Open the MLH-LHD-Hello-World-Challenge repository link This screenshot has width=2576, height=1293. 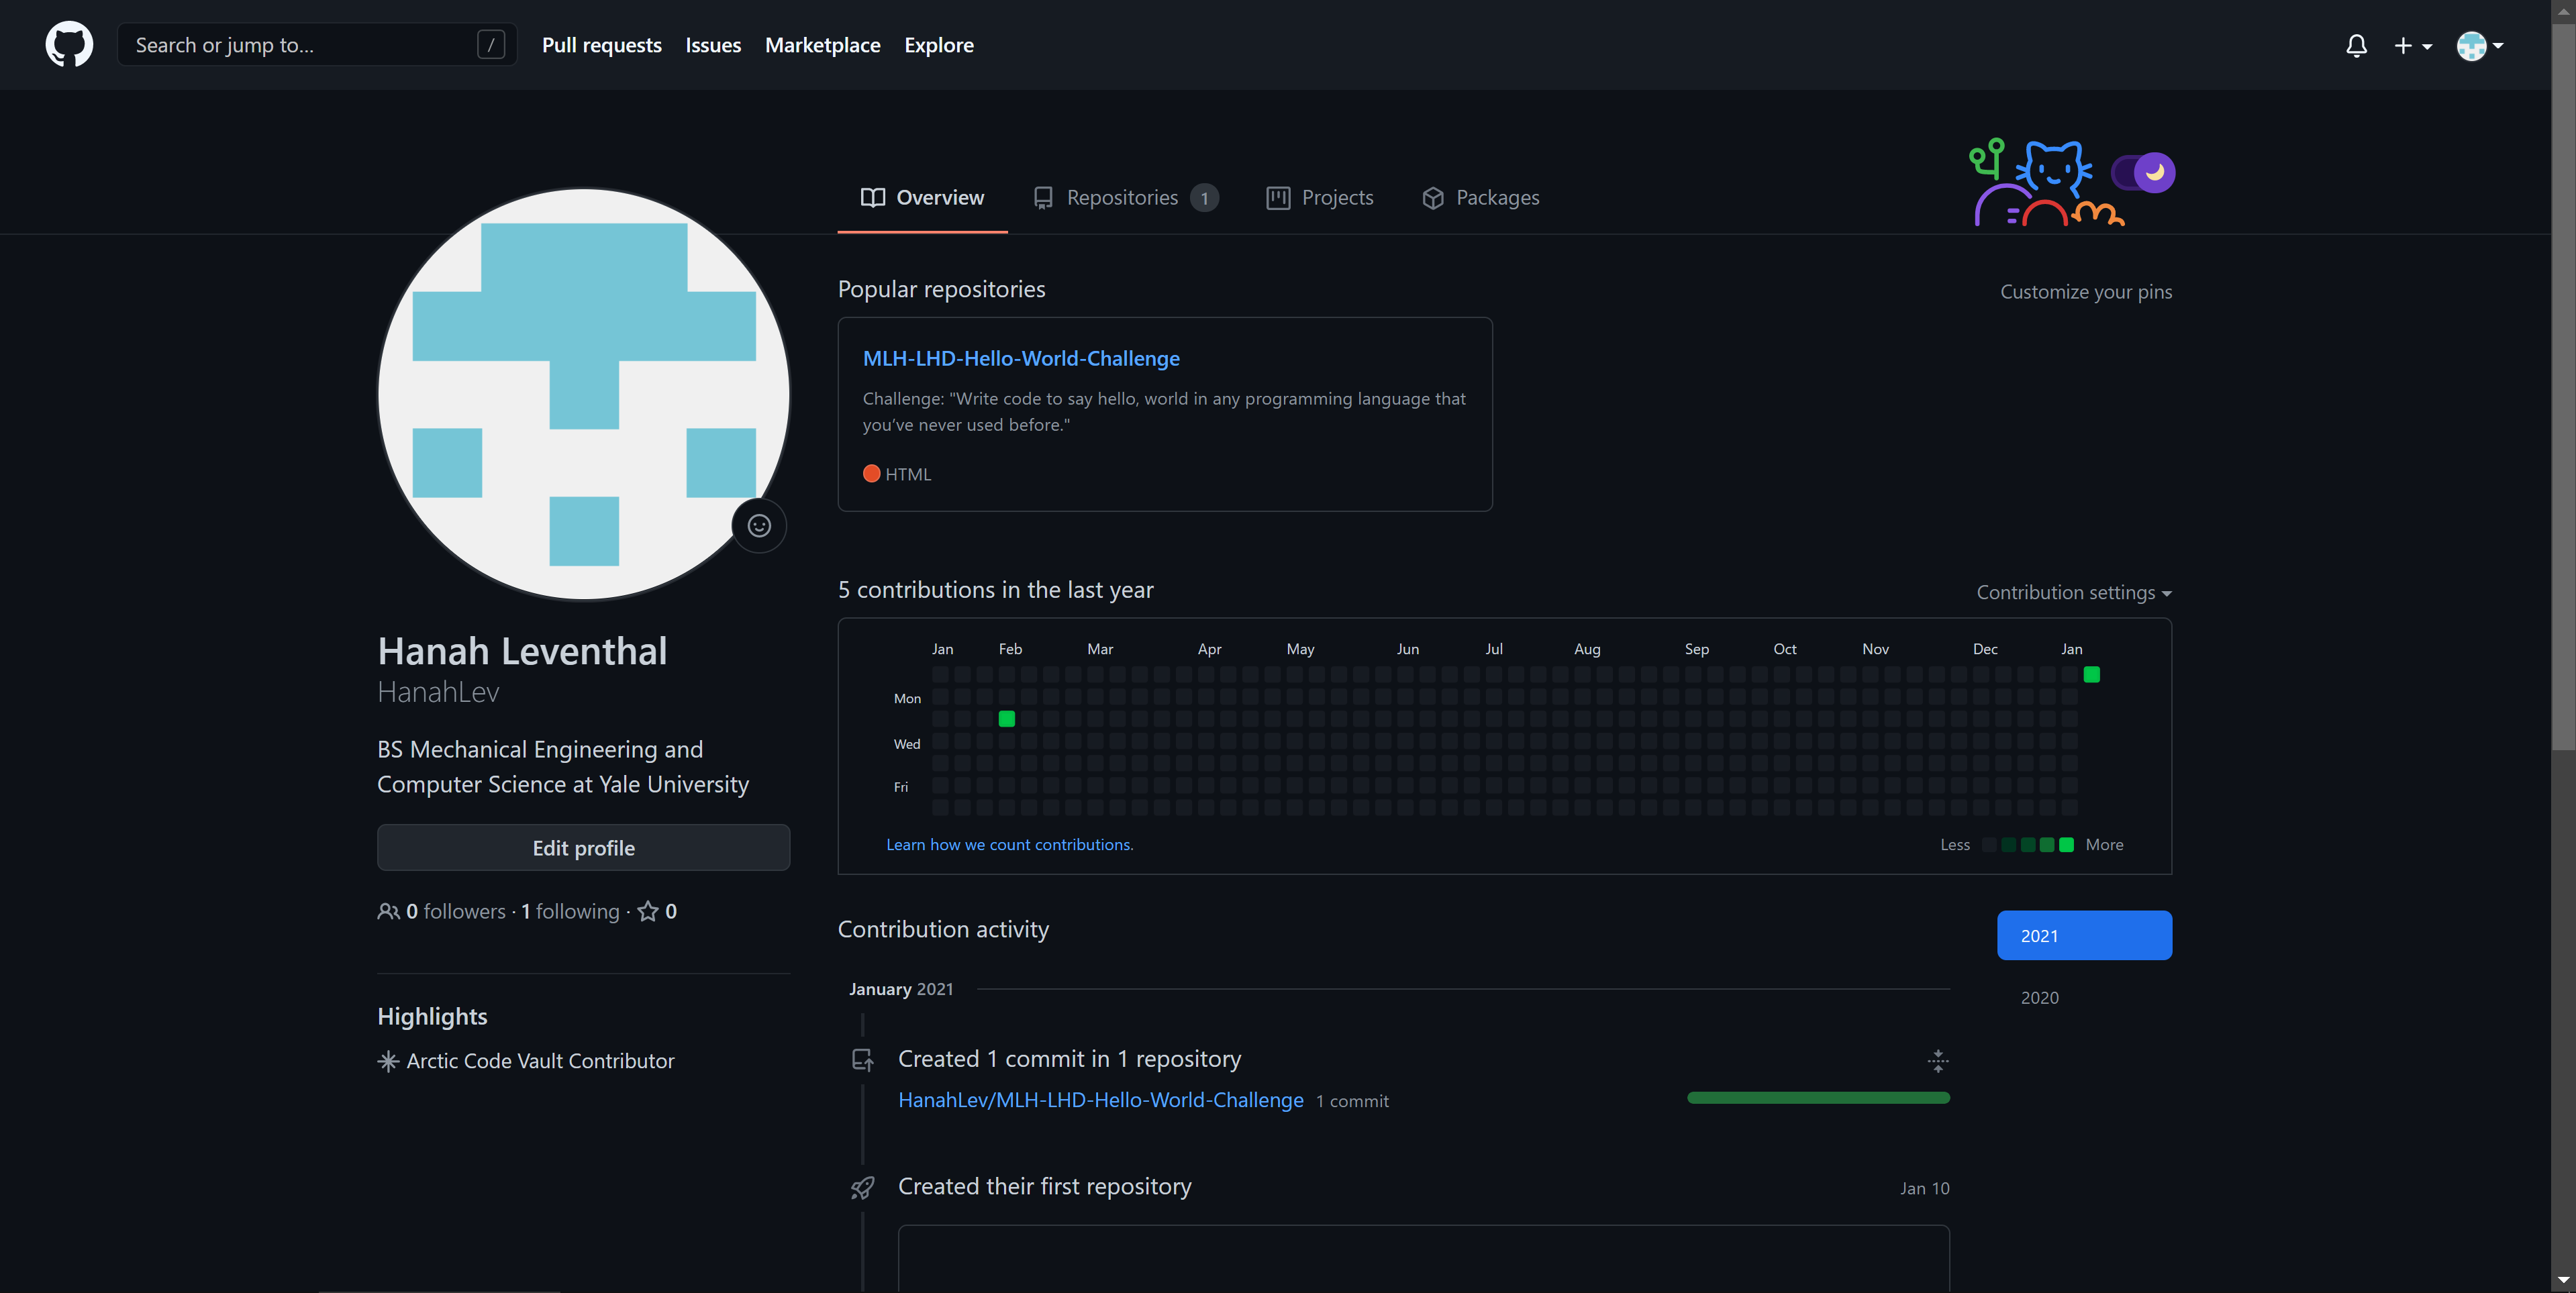(1021, 358)
